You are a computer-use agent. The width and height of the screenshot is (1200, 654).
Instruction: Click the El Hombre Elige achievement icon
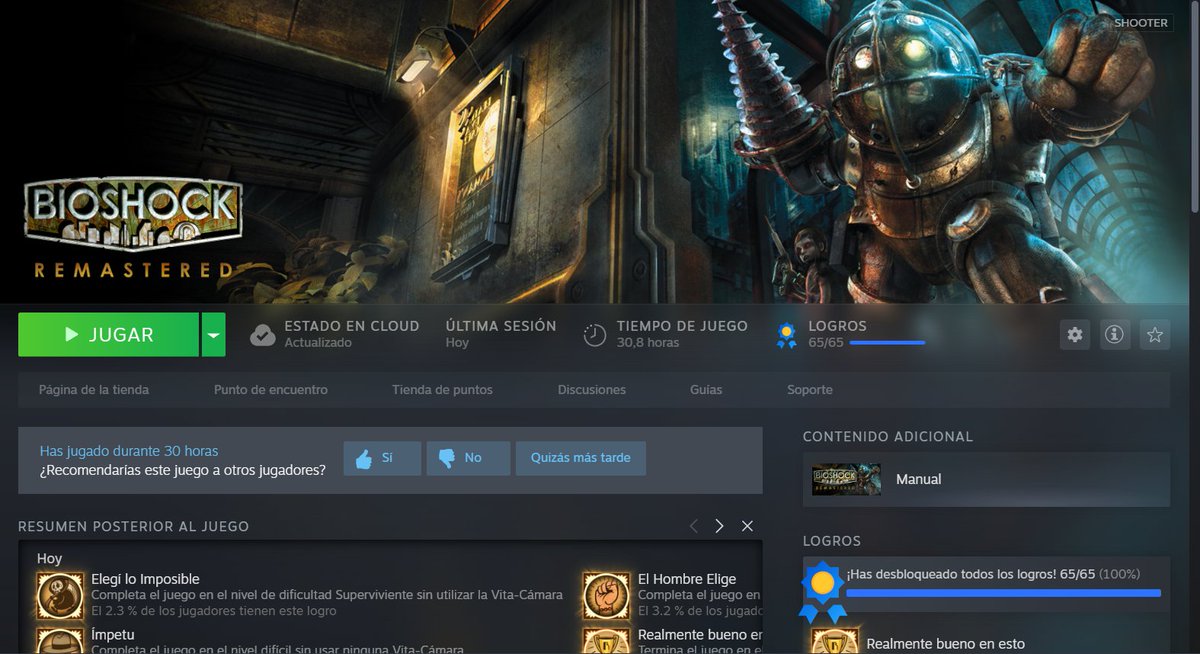608,596
